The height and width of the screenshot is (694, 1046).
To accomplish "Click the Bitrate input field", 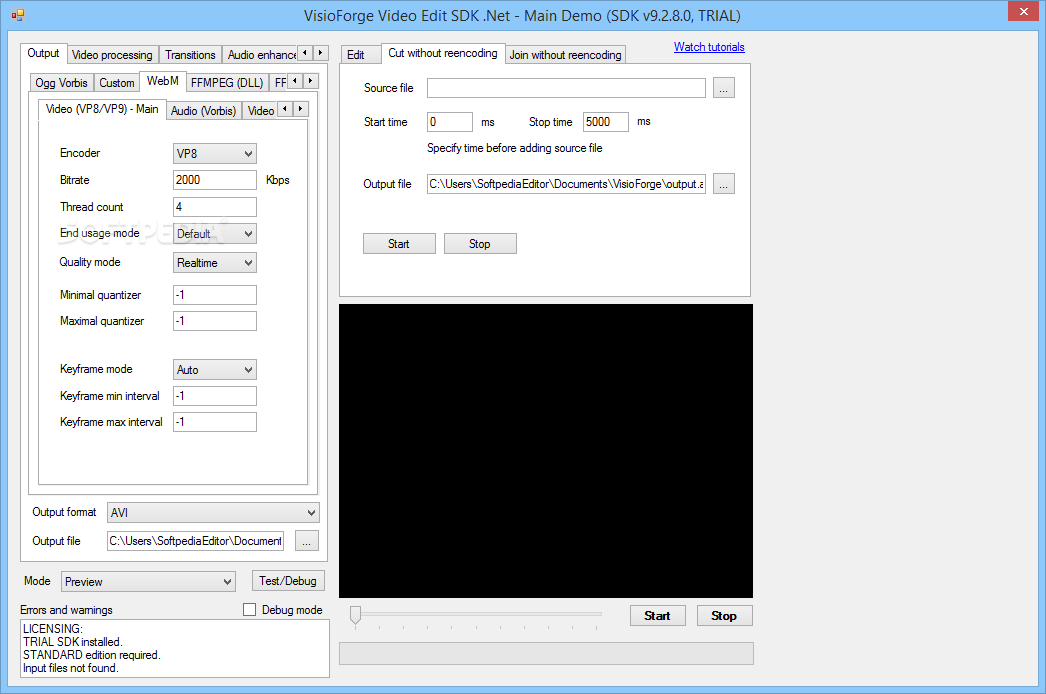I will 214,180.
